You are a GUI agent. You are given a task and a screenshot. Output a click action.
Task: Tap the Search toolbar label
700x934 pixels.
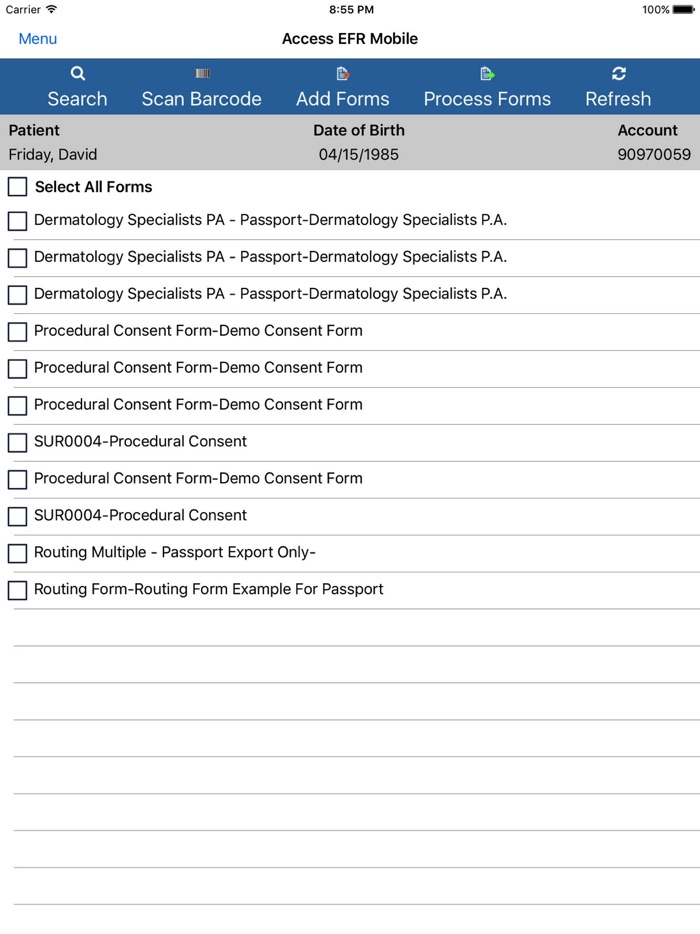point(77,99)
